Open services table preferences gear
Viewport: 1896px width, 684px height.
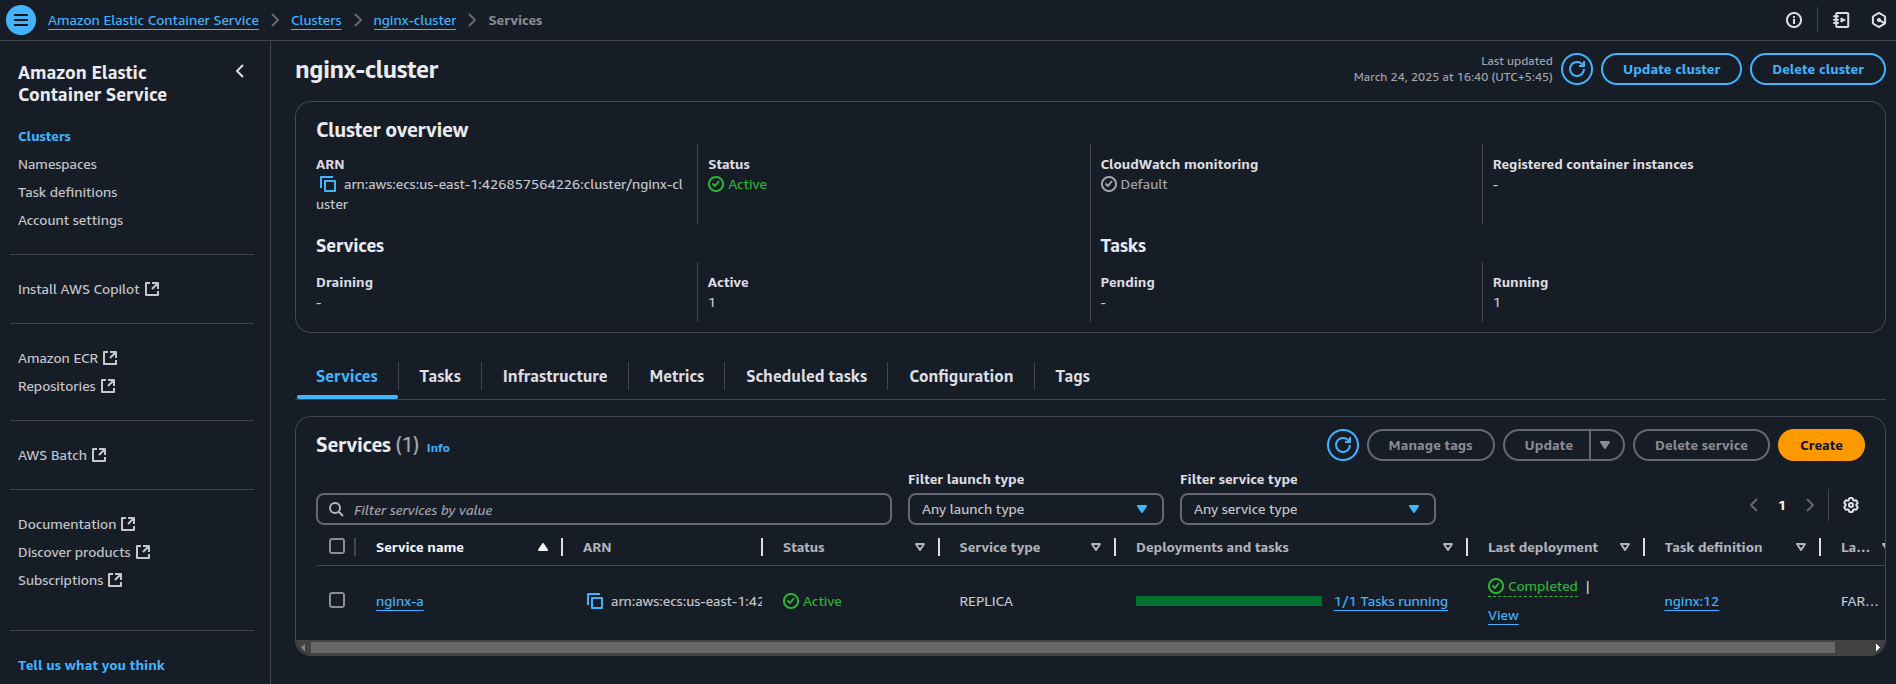click(1850, 505)
